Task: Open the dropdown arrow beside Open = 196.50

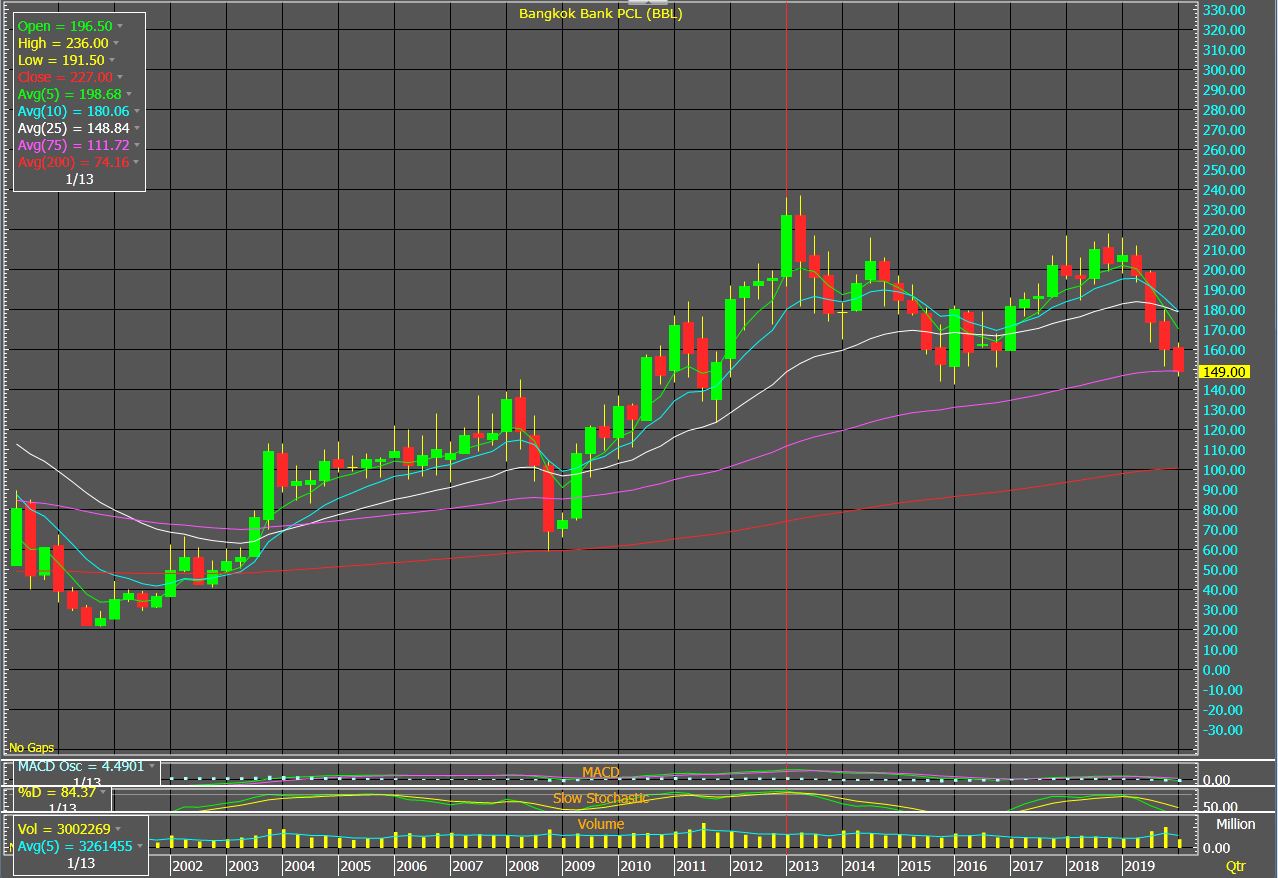Action: [x=120, y=26]
